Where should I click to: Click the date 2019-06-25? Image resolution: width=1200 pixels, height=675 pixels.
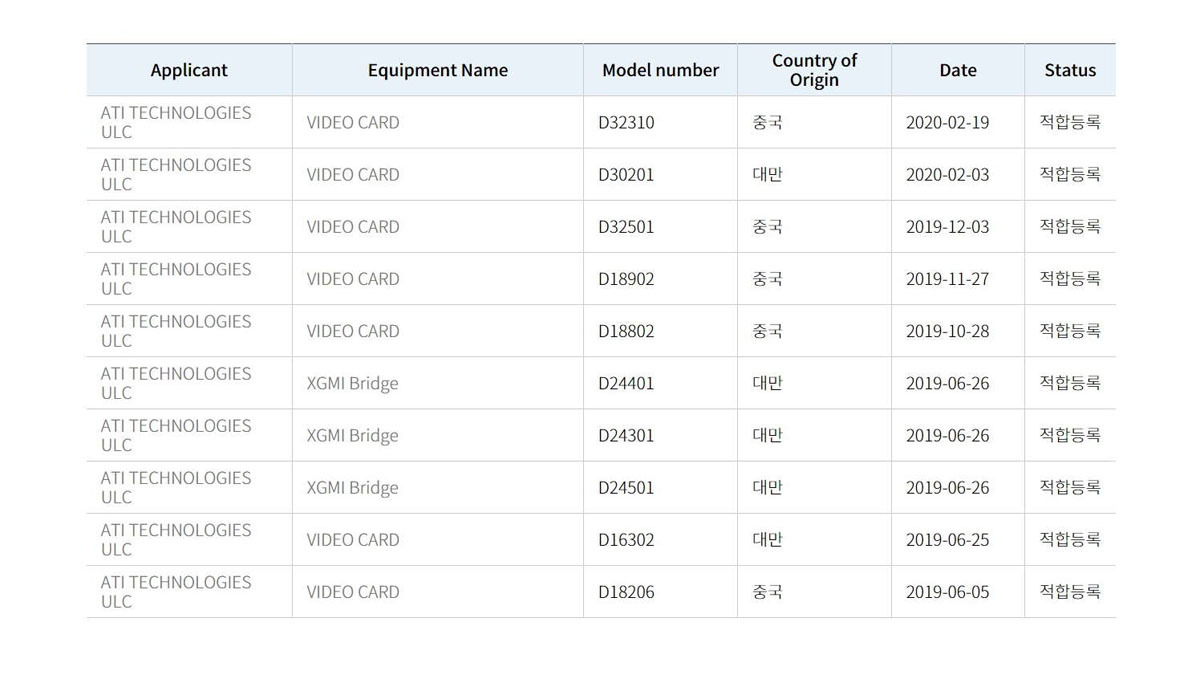[x=947, y=540]
